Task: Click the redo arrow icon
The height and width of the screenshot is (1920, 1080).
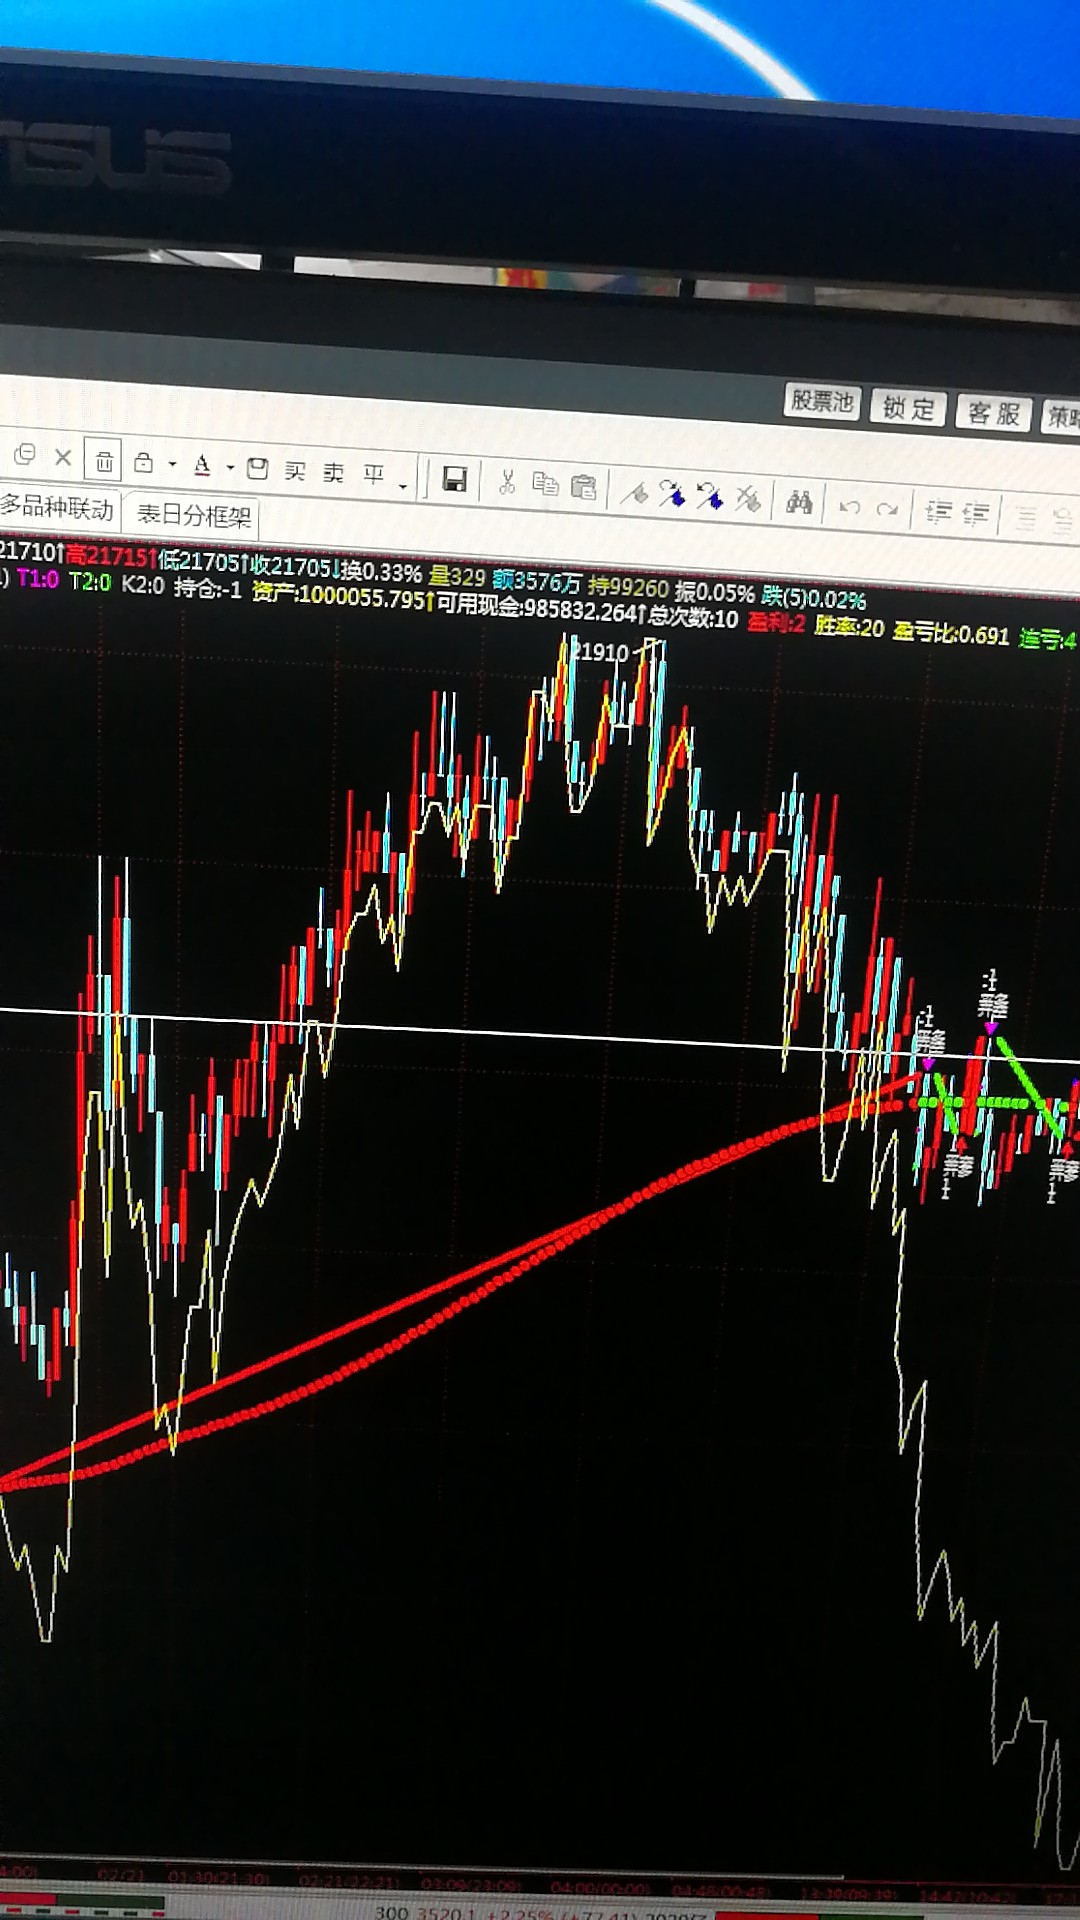Action: [x=887, y=509]
